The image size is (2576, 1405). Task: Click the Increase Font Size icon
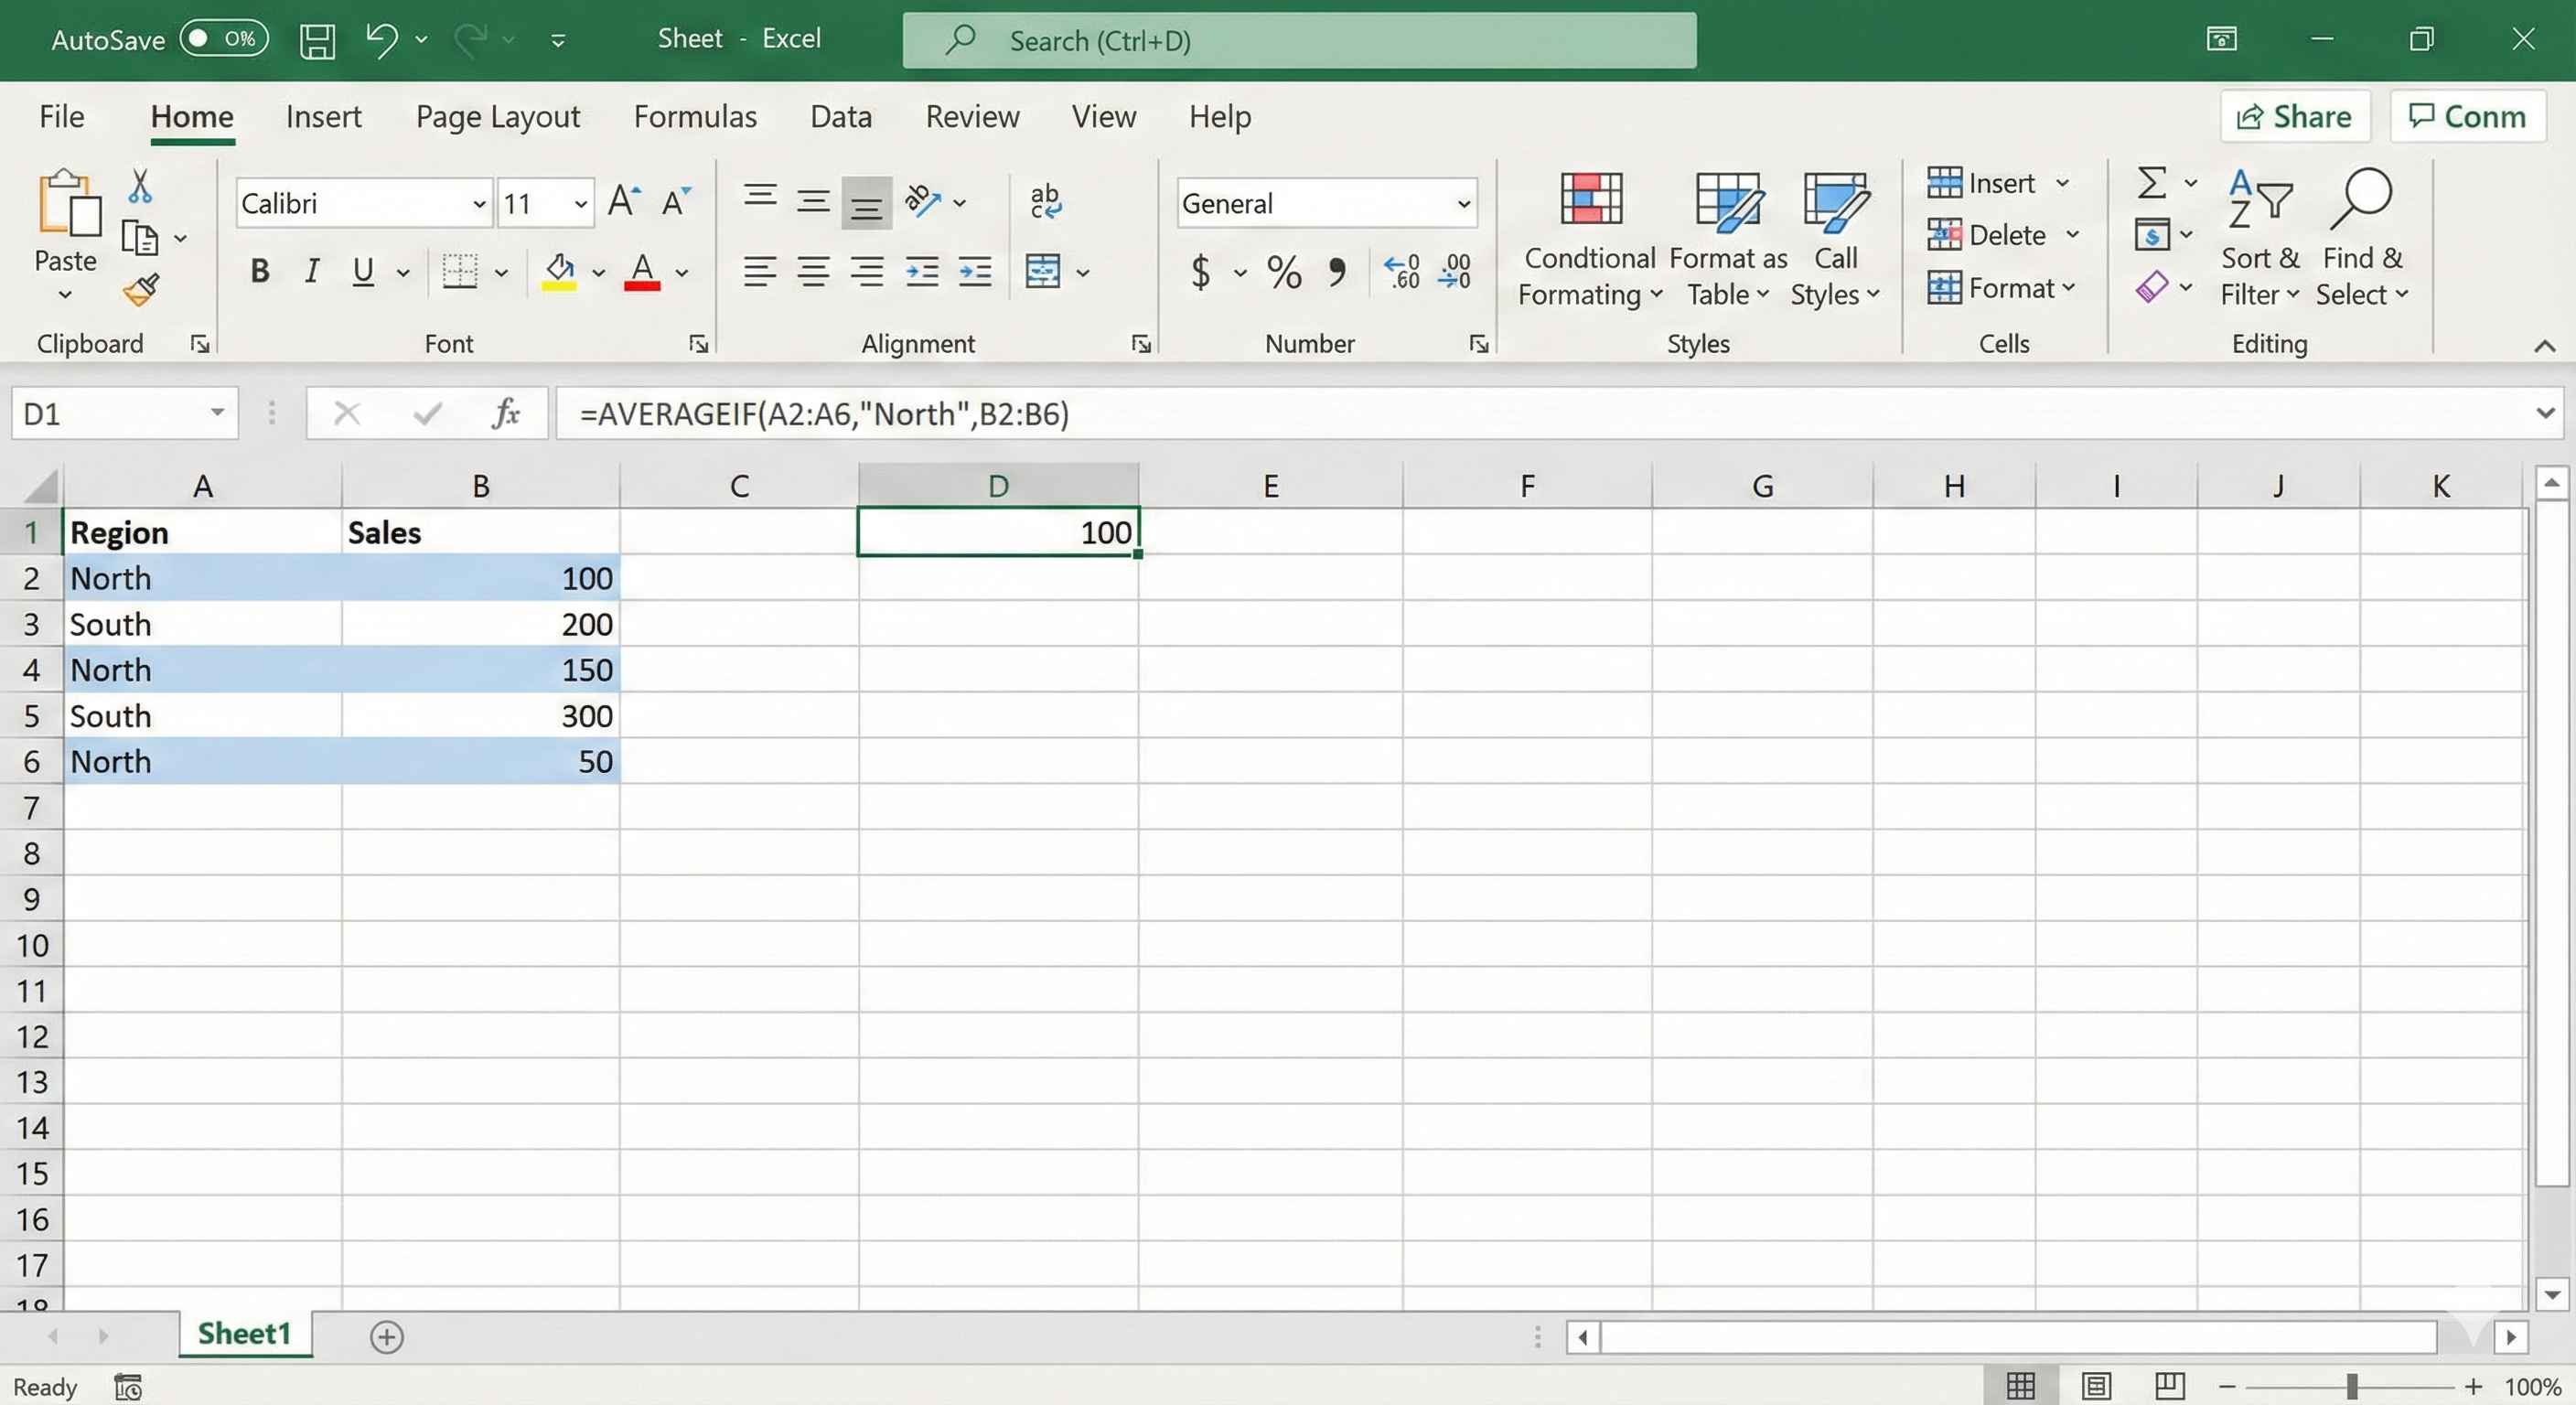624,201
